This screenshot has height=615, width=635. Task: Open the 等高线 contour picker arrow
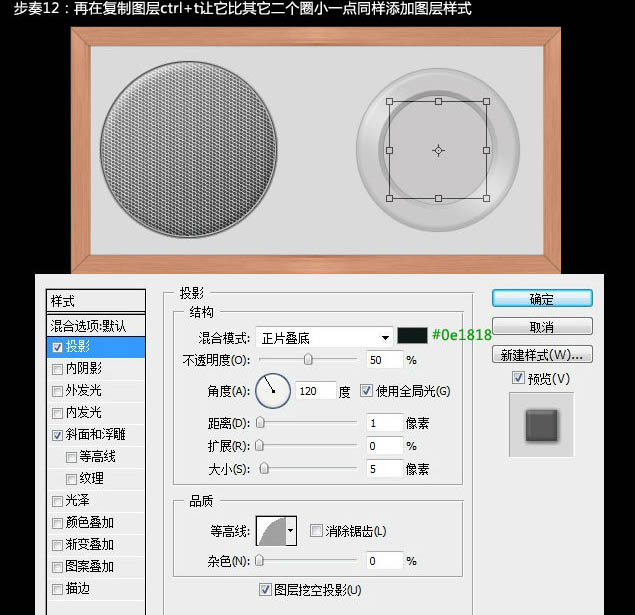(x=291, y=530)
